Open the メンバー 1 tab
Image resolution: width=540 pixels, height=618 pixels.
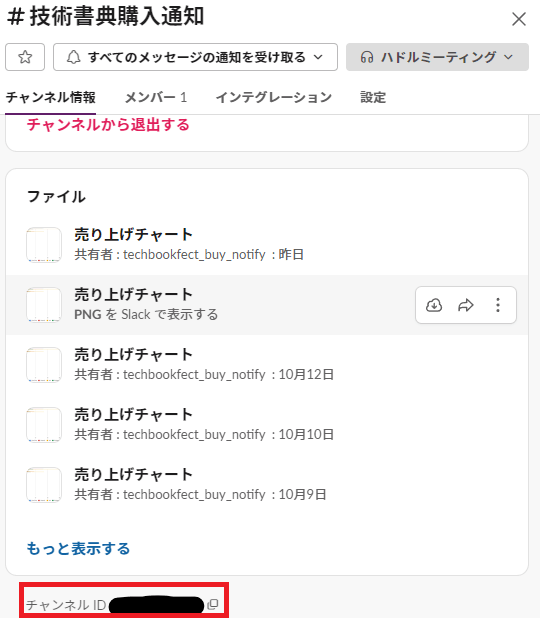pyautogui.click(x=156, y=97)
